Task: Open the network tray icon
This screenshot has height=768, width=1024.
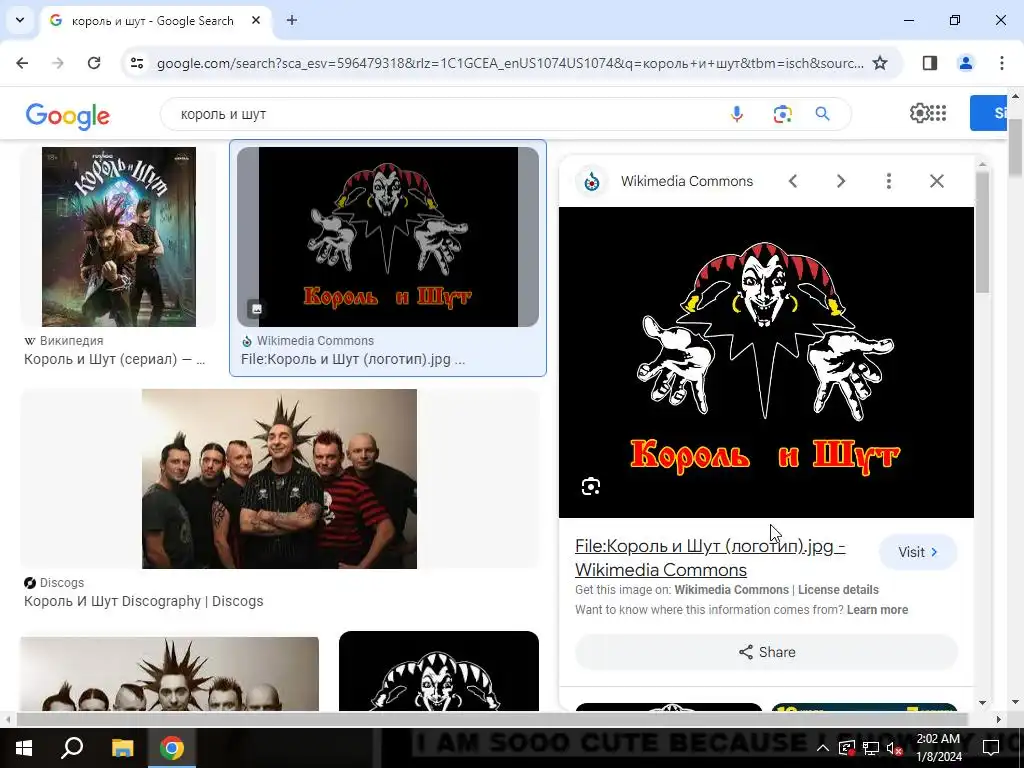Action: pos(871,748)
